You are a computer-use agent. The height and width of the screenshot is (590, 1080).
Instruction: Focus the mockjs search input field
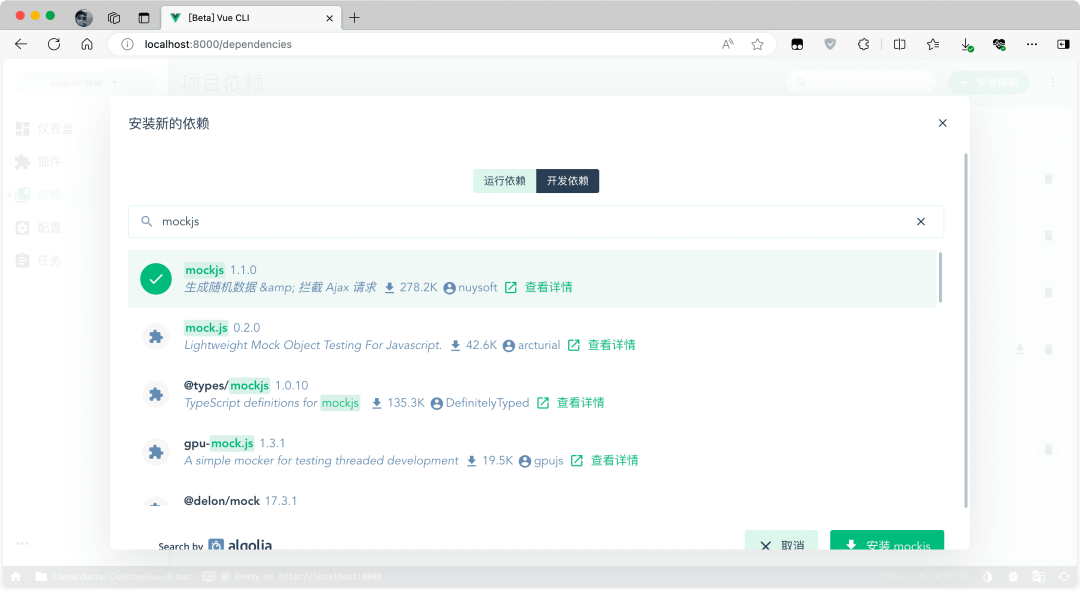536,222
